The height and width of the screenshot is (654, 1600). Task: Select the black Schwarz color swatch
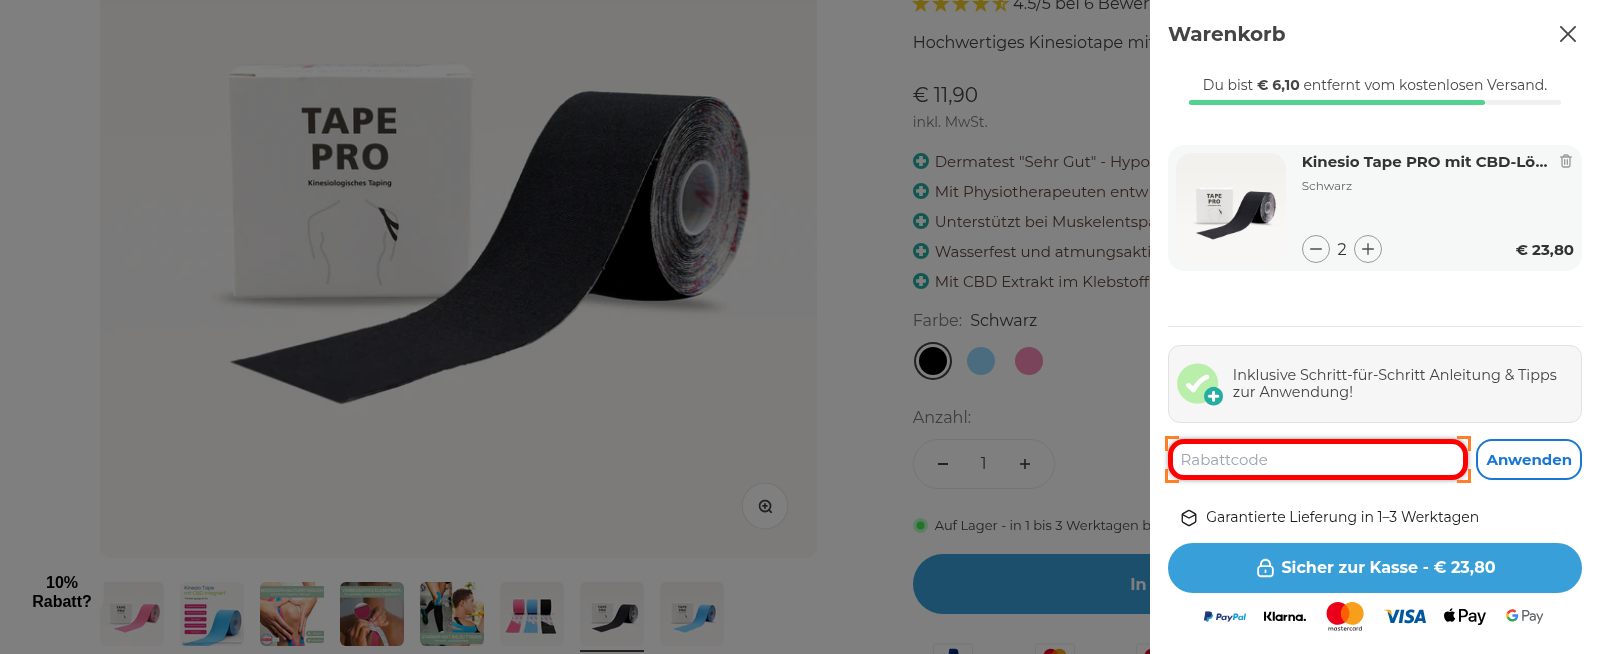pos(933,361)
